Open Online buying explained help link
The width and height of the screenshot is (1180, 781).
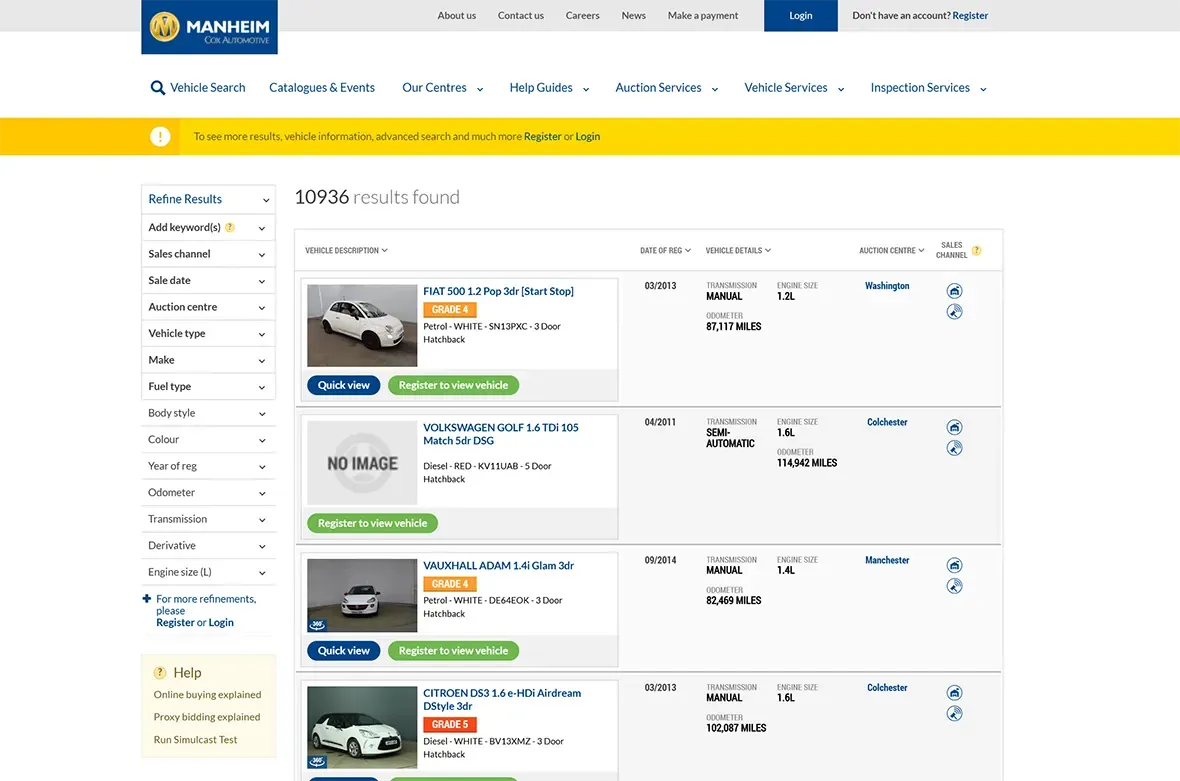coord(208,695)
